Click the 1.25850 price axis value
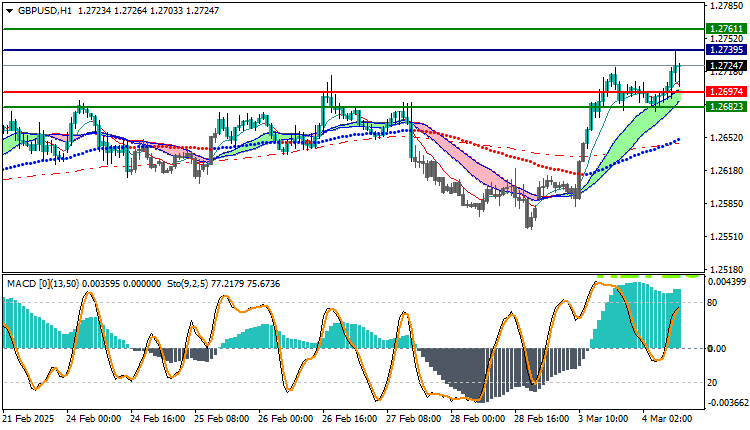This screenshot has width=750, height=430. coord(727,204)
